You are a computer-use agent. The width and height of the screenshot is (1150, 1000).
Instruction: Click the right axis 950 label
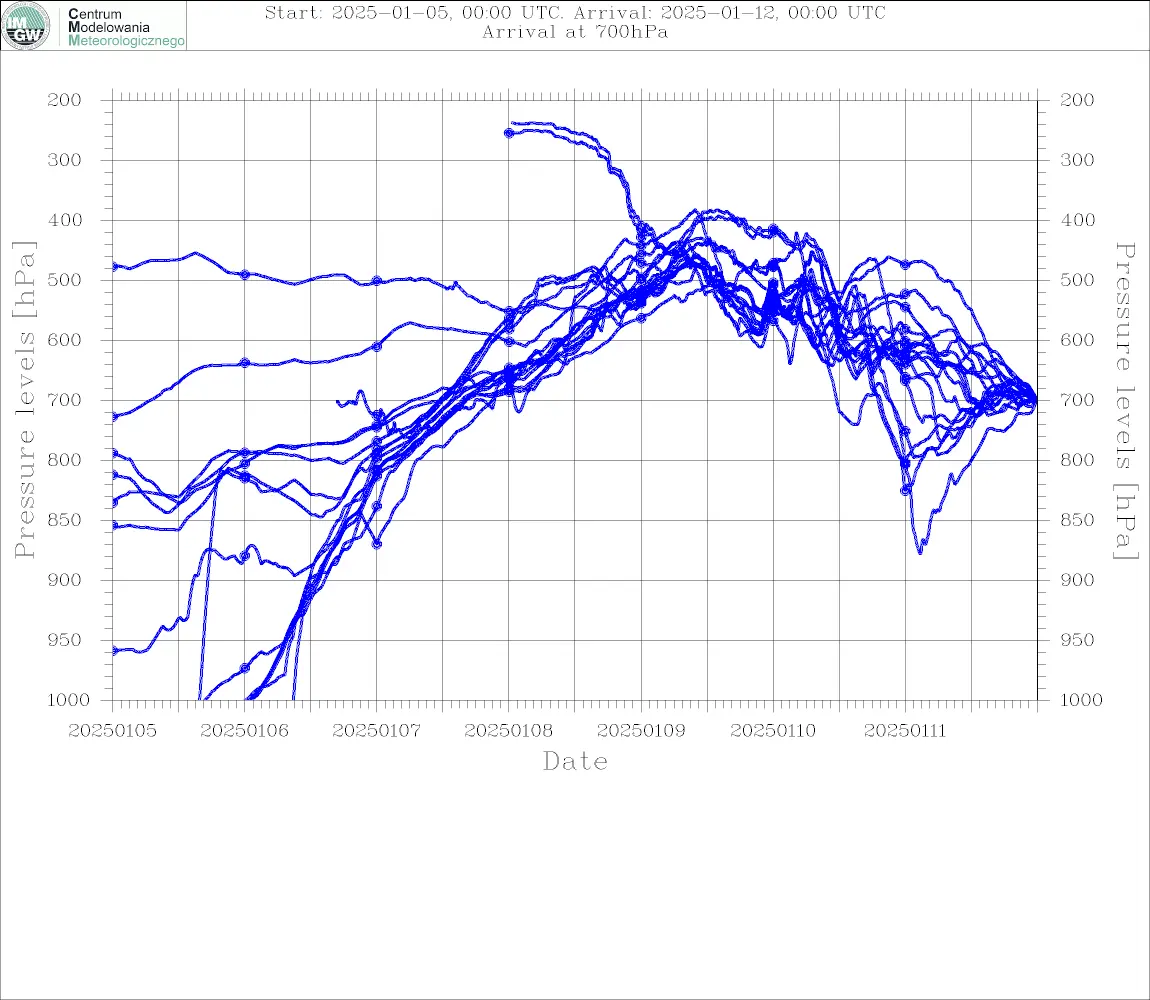click(x=1077, y=640)
